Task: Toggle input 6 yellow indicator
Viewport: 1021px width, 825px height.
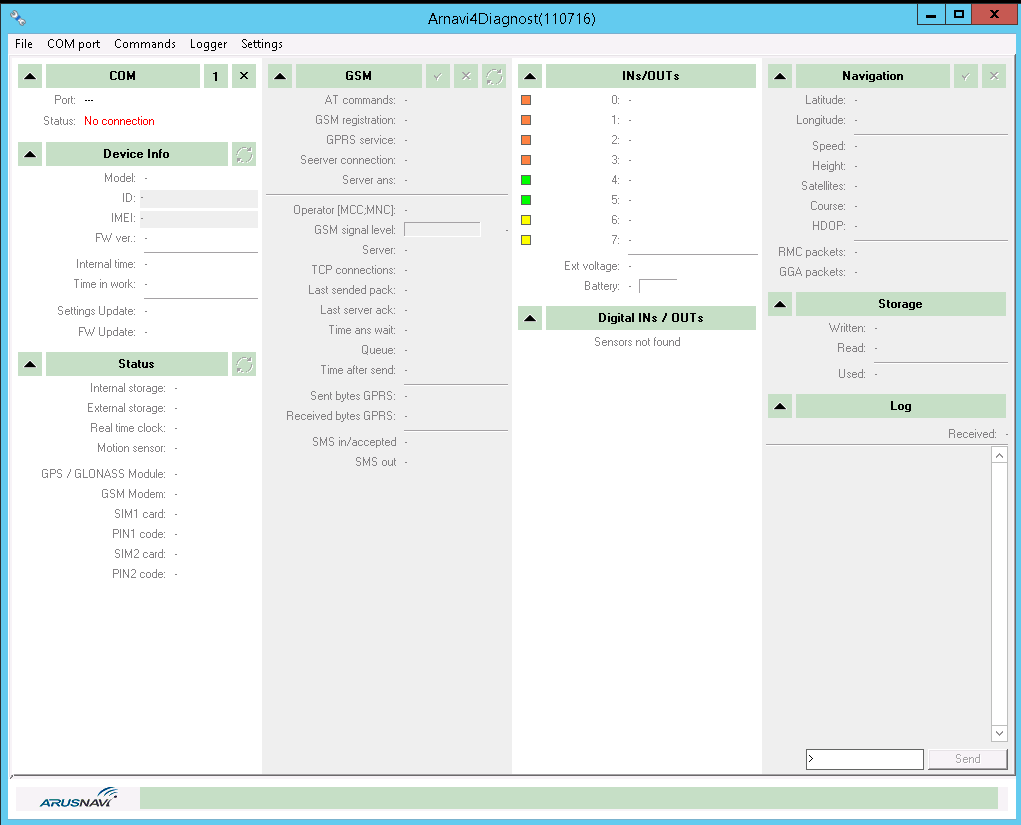Action: (x=526, y=220)
